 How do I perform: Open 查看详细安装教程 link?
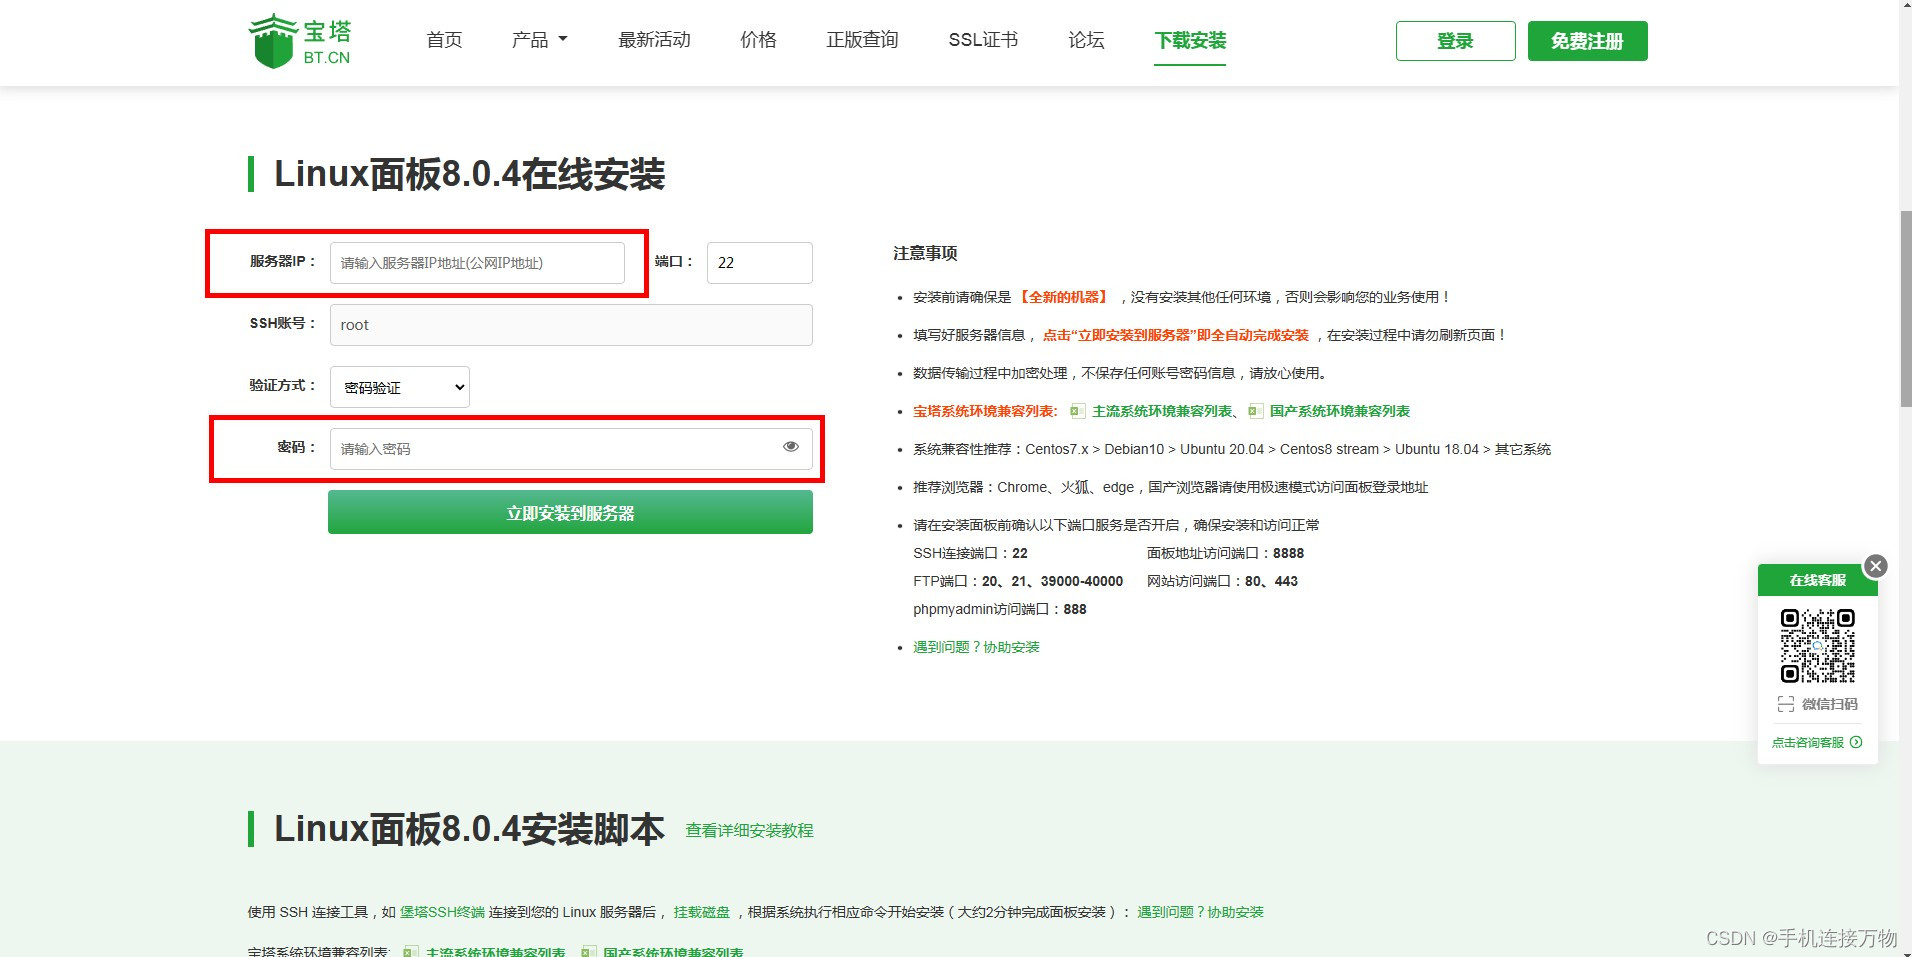click(749, 830)
